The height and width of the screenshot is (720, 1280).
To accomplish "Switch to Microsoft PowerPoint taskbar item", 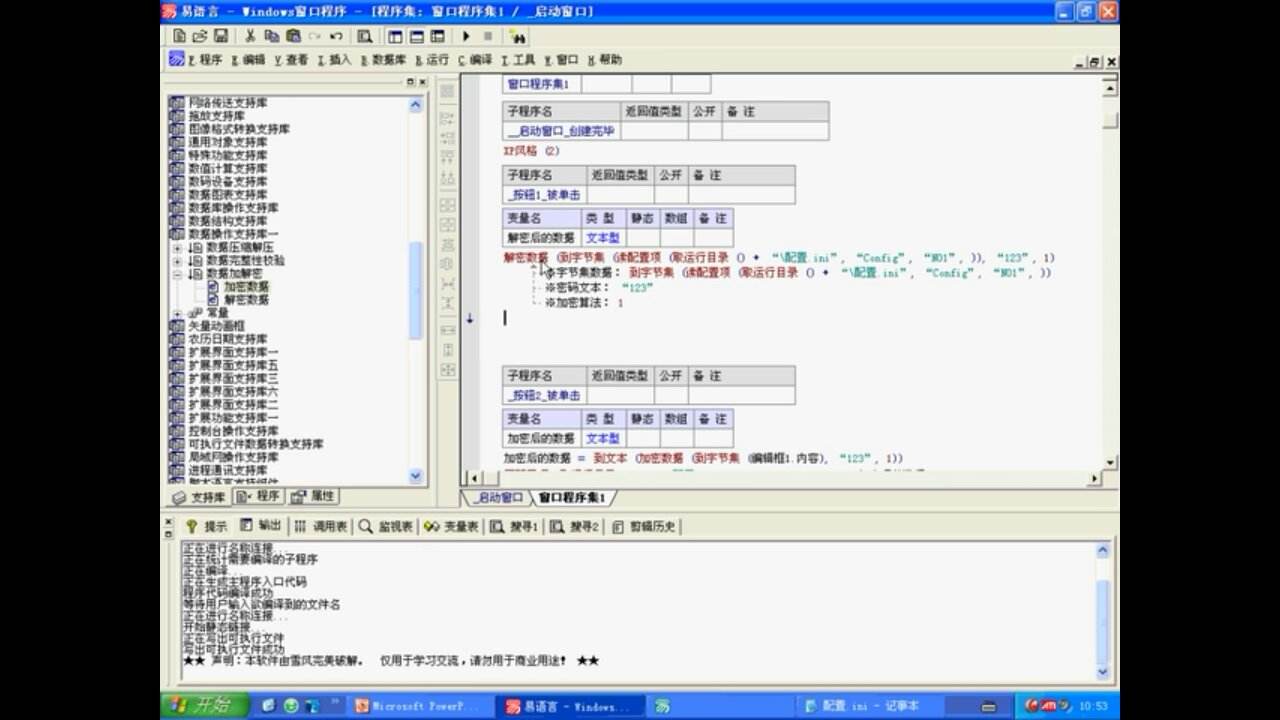I will pyautogui.click(x=421, y=706).
